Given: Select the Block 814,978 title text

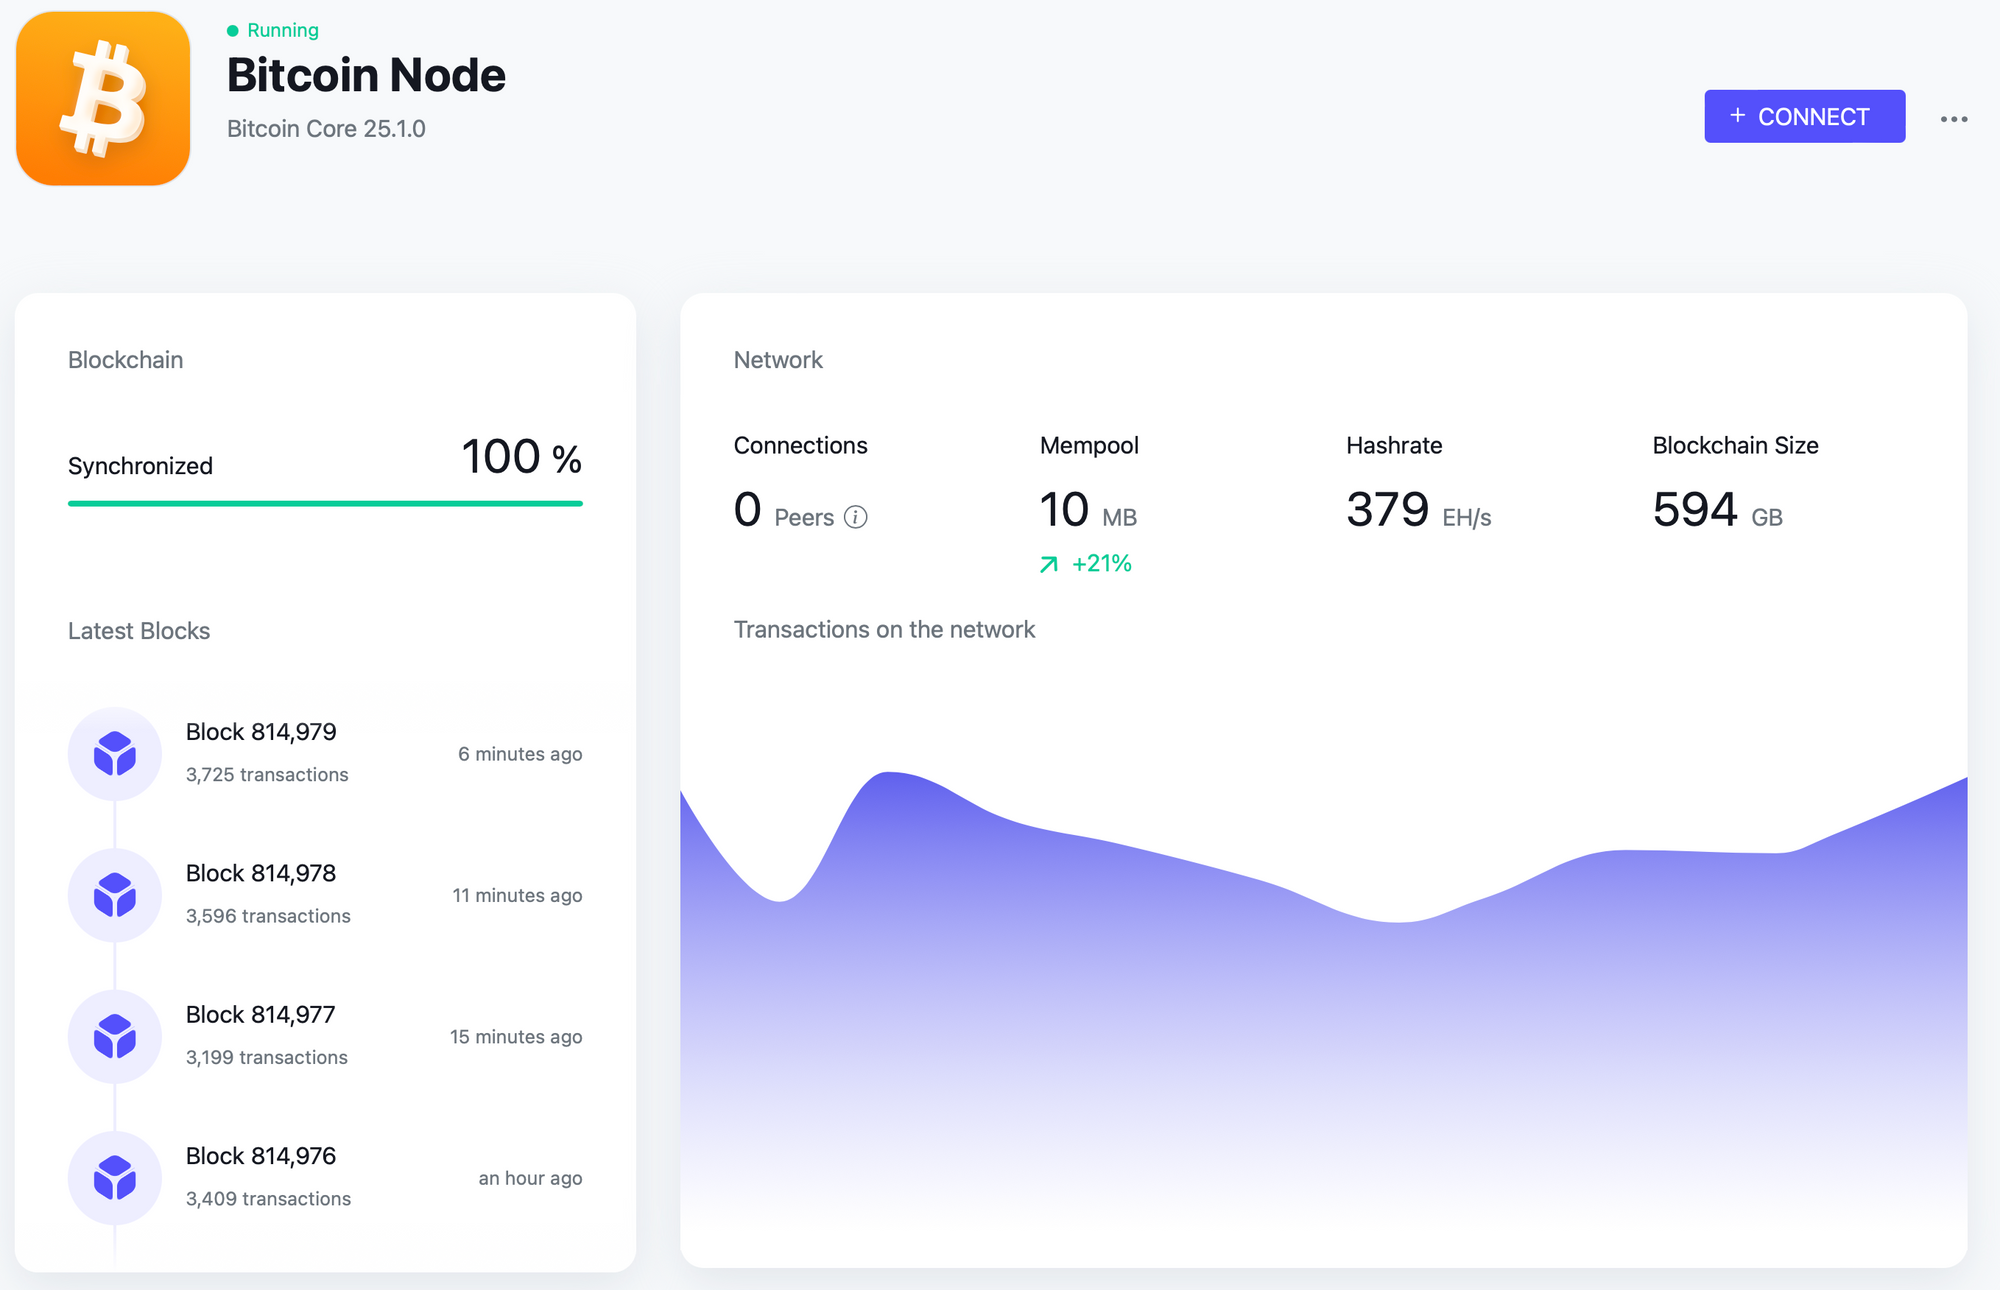Looking at the screenshot, I should pyautogui.click(x=261, y=873).
